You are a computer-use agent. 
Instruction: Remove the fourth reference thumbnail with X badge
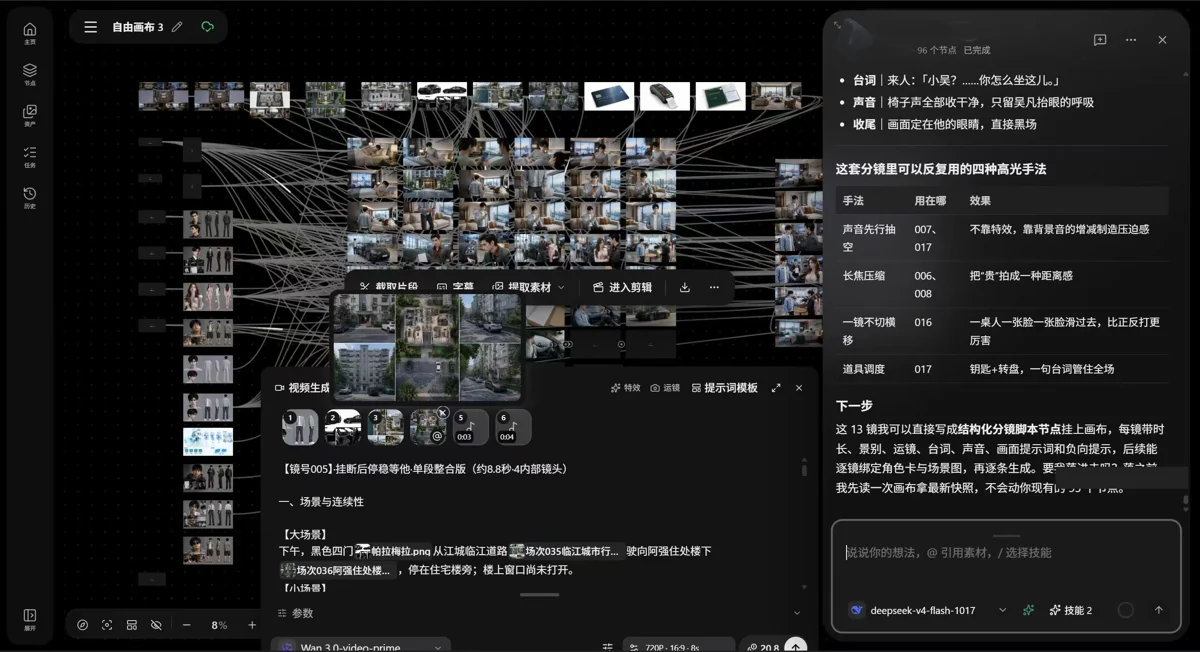coord(443,412)
